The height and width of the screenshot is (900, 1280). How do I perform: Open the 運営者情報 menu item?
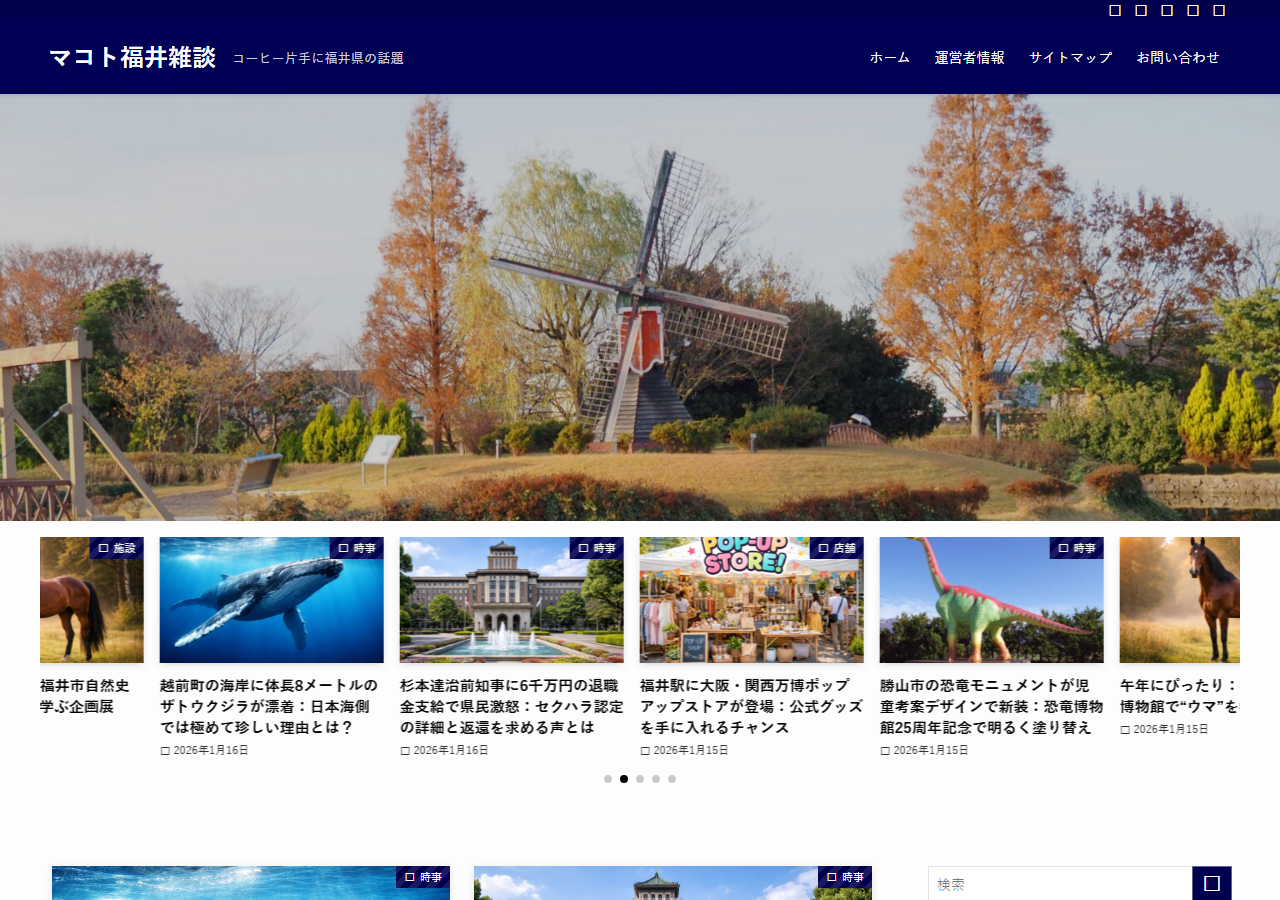coord(970,58)
